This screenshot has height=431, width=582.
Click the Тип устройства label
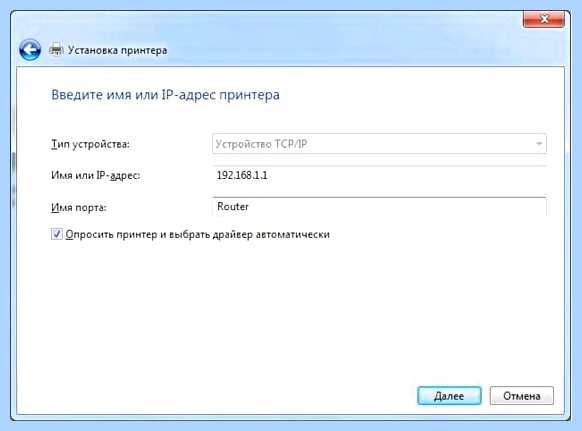click(90, 144)
